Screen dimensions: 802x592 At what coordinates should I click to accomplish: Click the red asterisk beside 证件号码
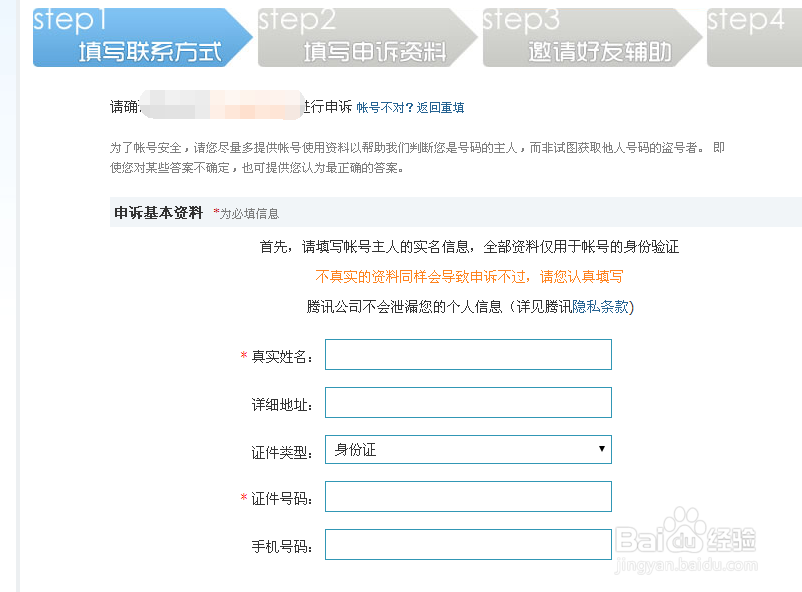244,497
